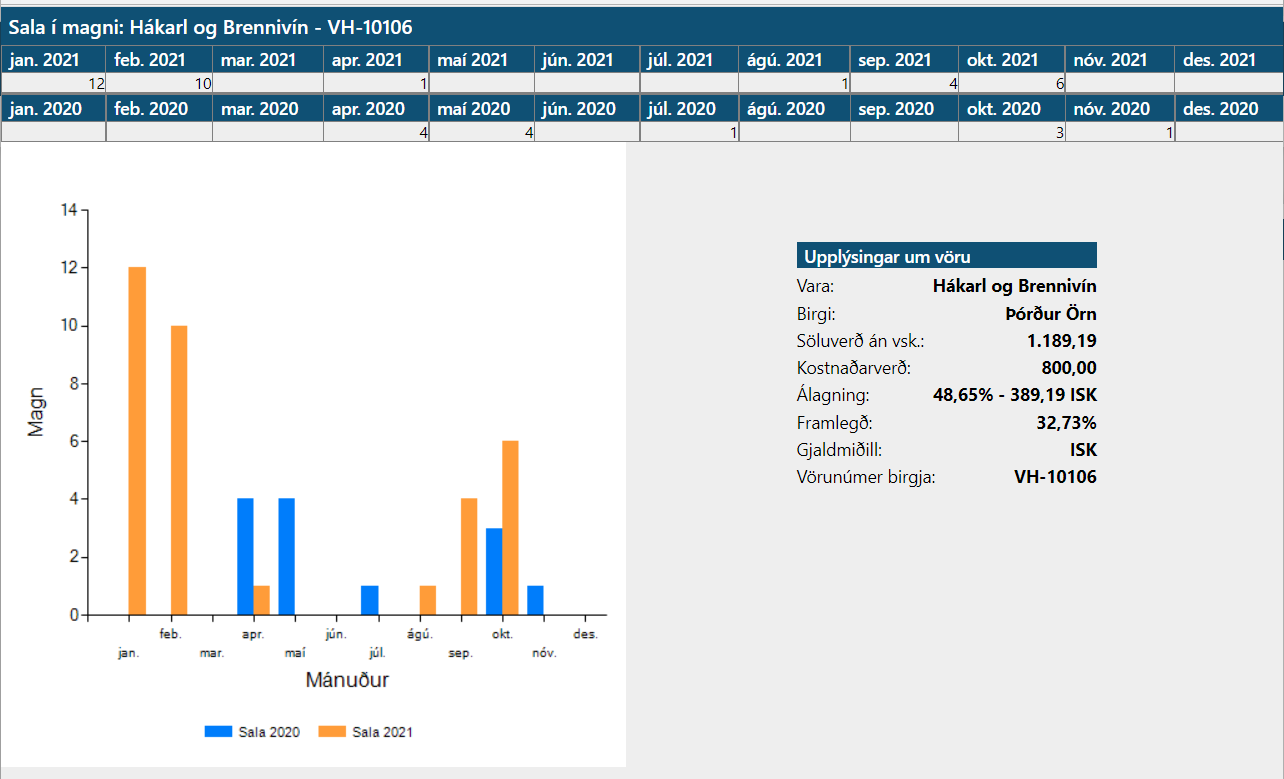The width and height of the screenshot is (1284, 779).
Task: Click the Söluverð án vsk. value 1.189,19
Action: click(x=1061, y=341)
